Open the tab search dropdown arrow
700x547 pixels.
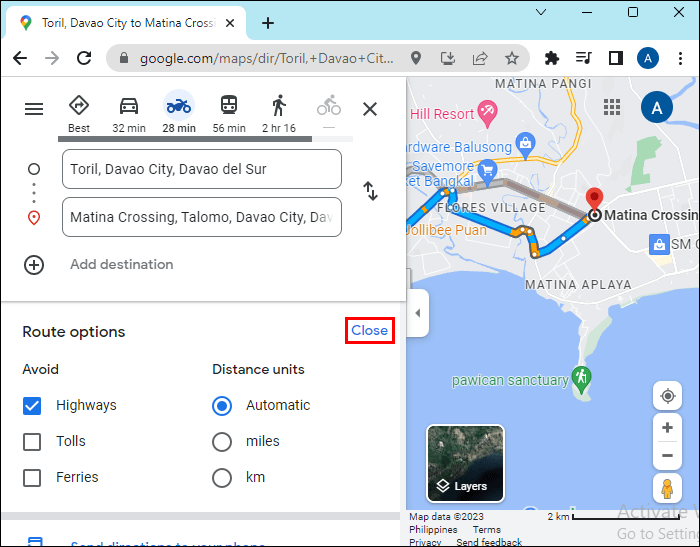(541, 12)
